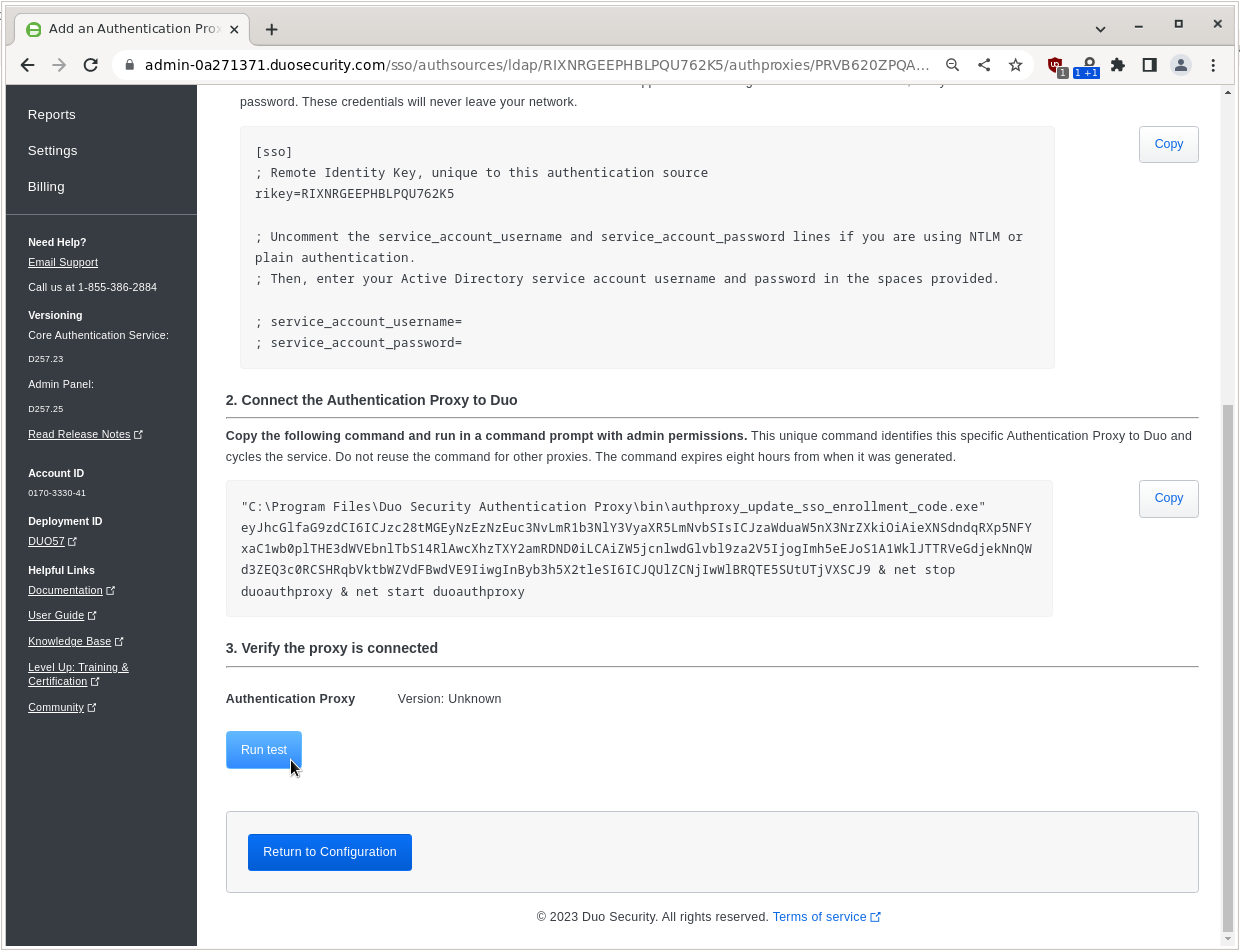Open the Extensions puzzle piece icon
The width and height of the screenshot is (1240, 950).
click(1118, 65)
